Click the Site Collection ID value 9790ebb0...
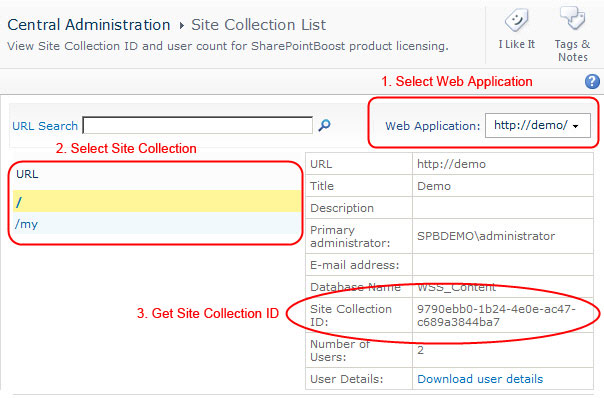The image size is (604, 398). [x=496, y=316]
